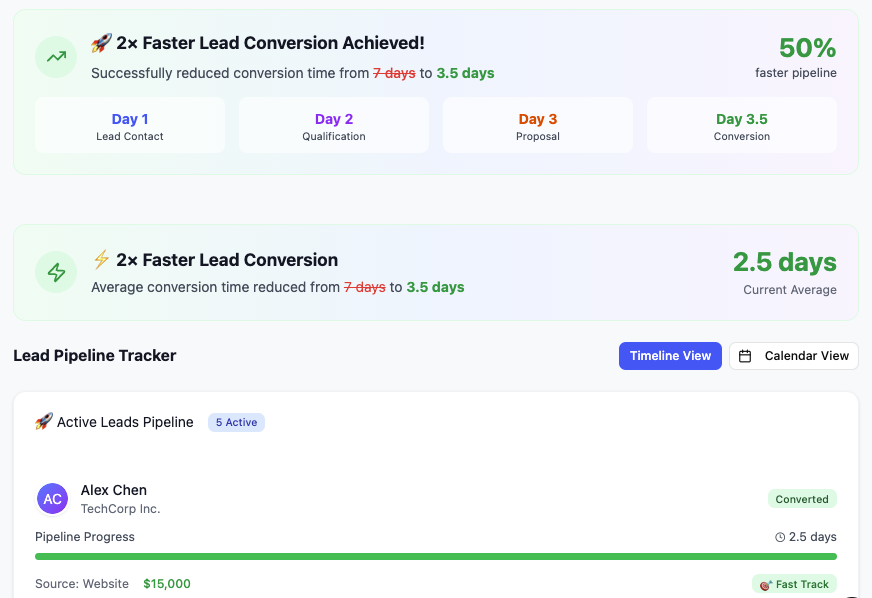
Task: Click the Converted status badge
Action: [x=802, y=499]
